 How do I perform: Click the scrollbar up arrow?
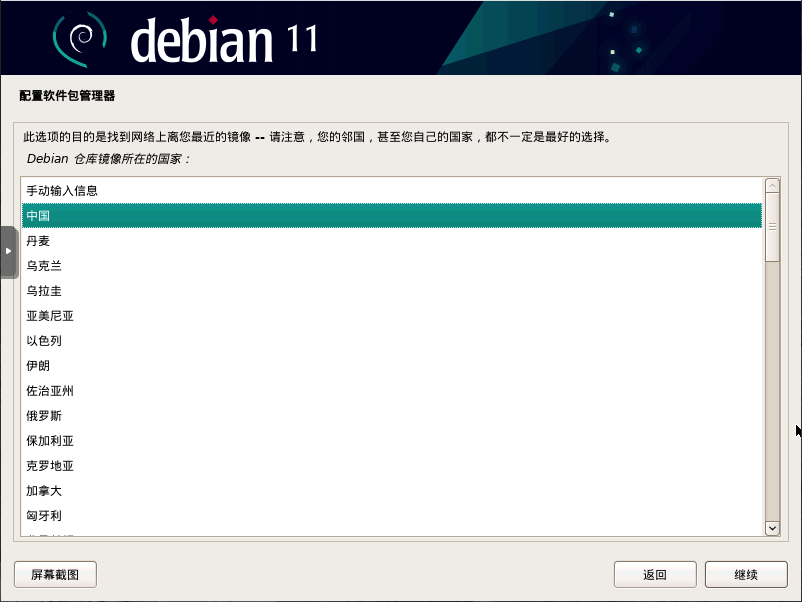point(772,185)
